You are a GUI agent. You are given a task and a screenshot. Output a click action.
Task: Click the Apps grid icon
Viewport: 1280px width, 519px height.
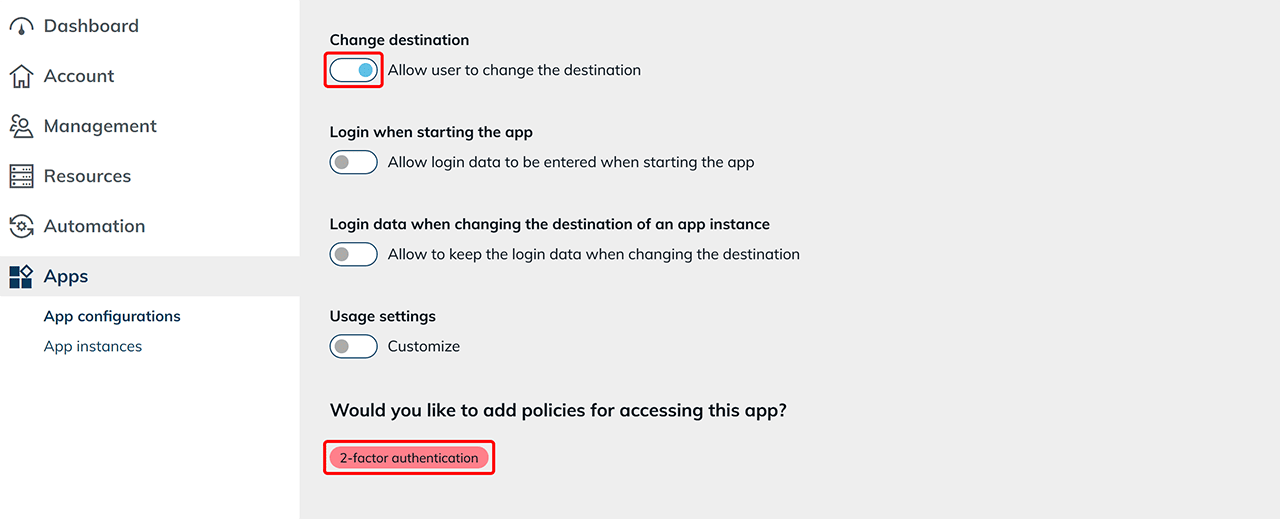pos(21,277)
